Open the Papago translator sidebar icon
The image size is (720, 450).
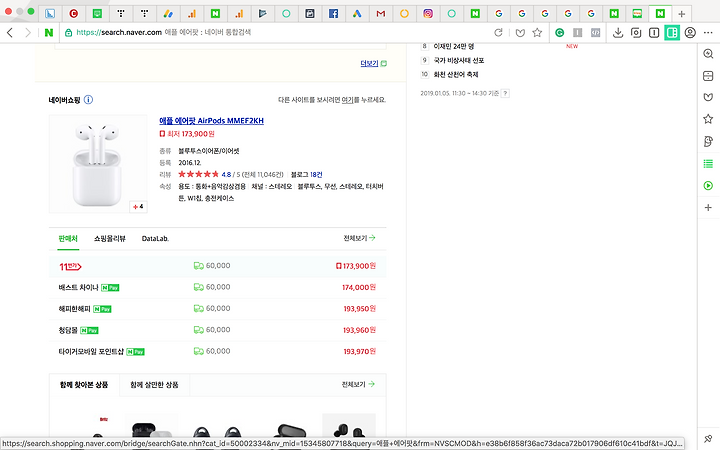(x=708, y=141)
